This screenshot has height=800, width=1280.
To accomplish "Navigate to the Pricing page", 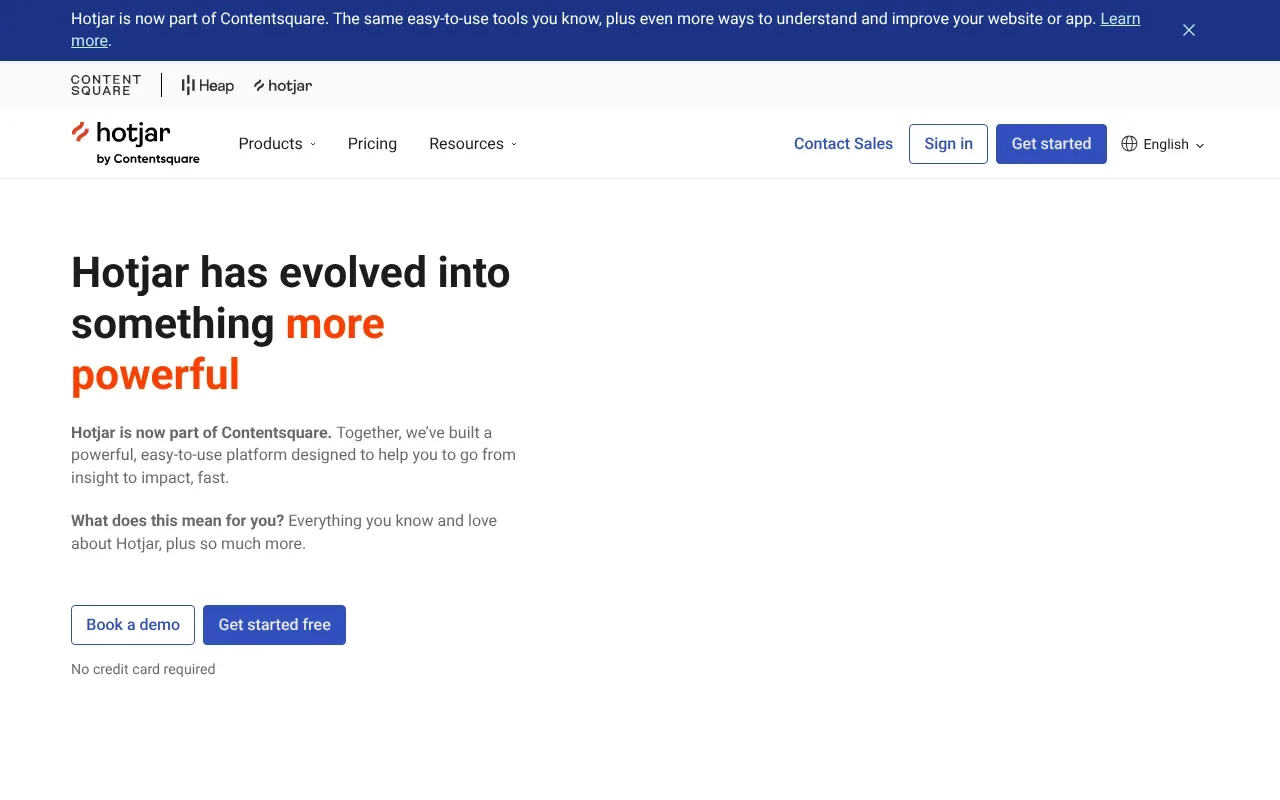I will [x=372, y=144].
